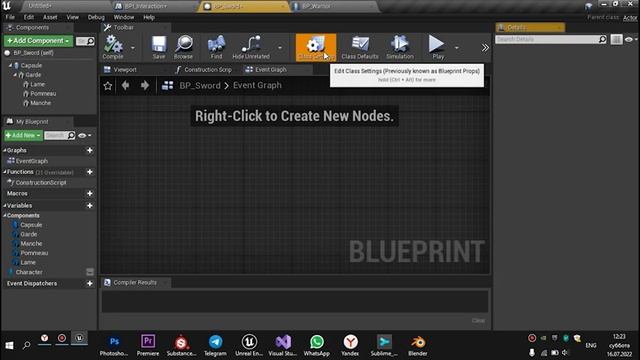Add a new variable with plus

90,206
